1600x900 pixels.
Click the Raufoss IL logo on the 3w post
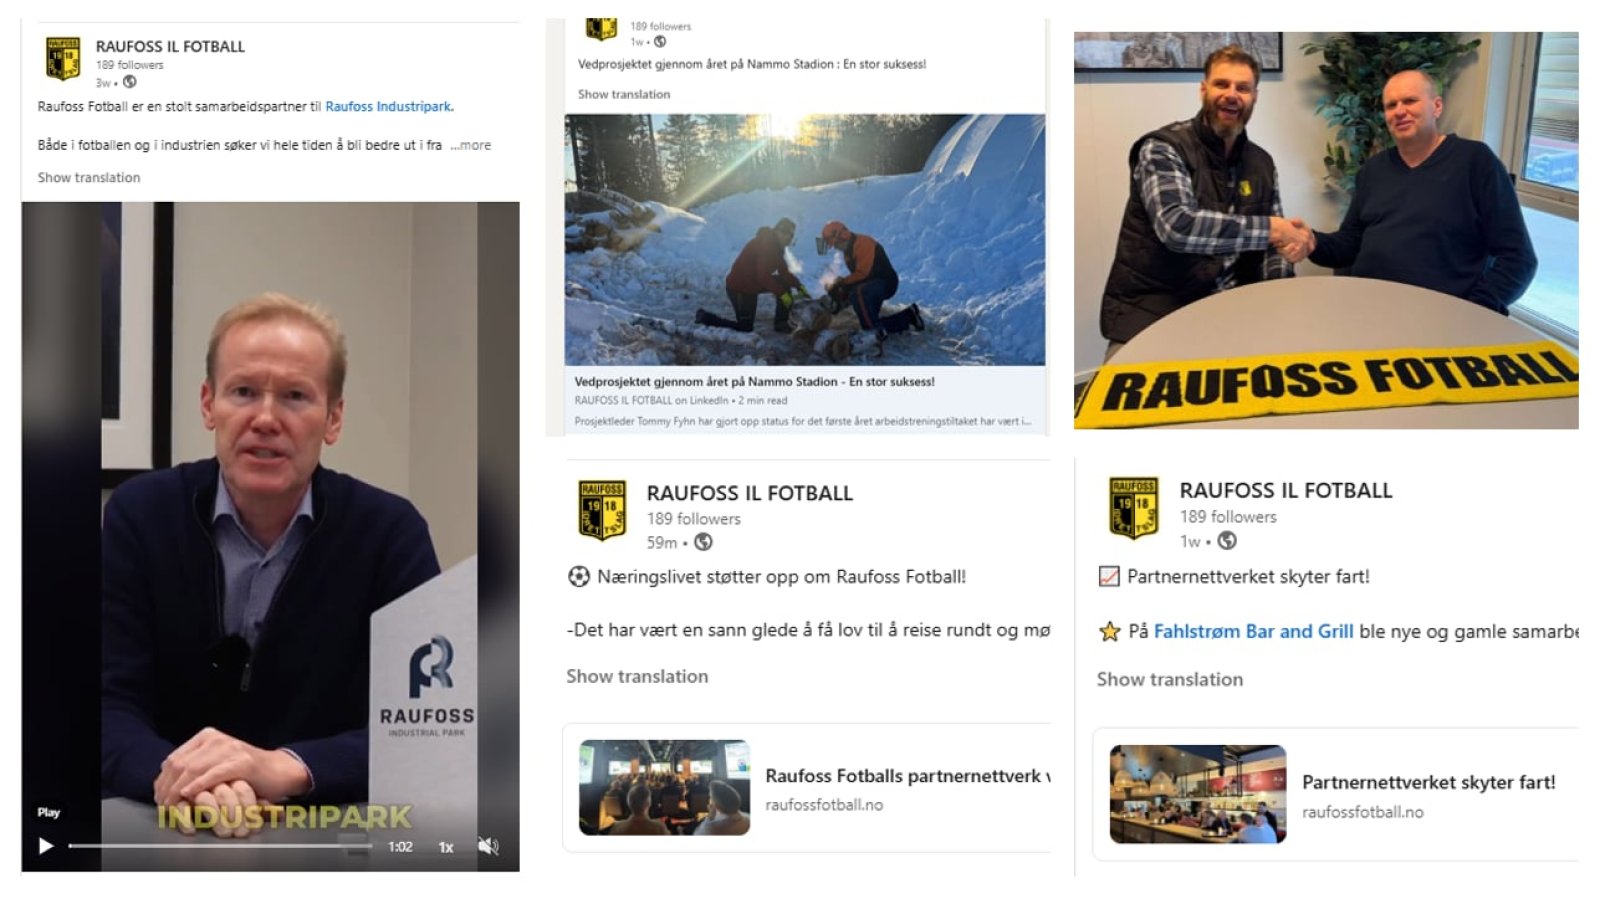pyautogui.click(x=63, y=58)
